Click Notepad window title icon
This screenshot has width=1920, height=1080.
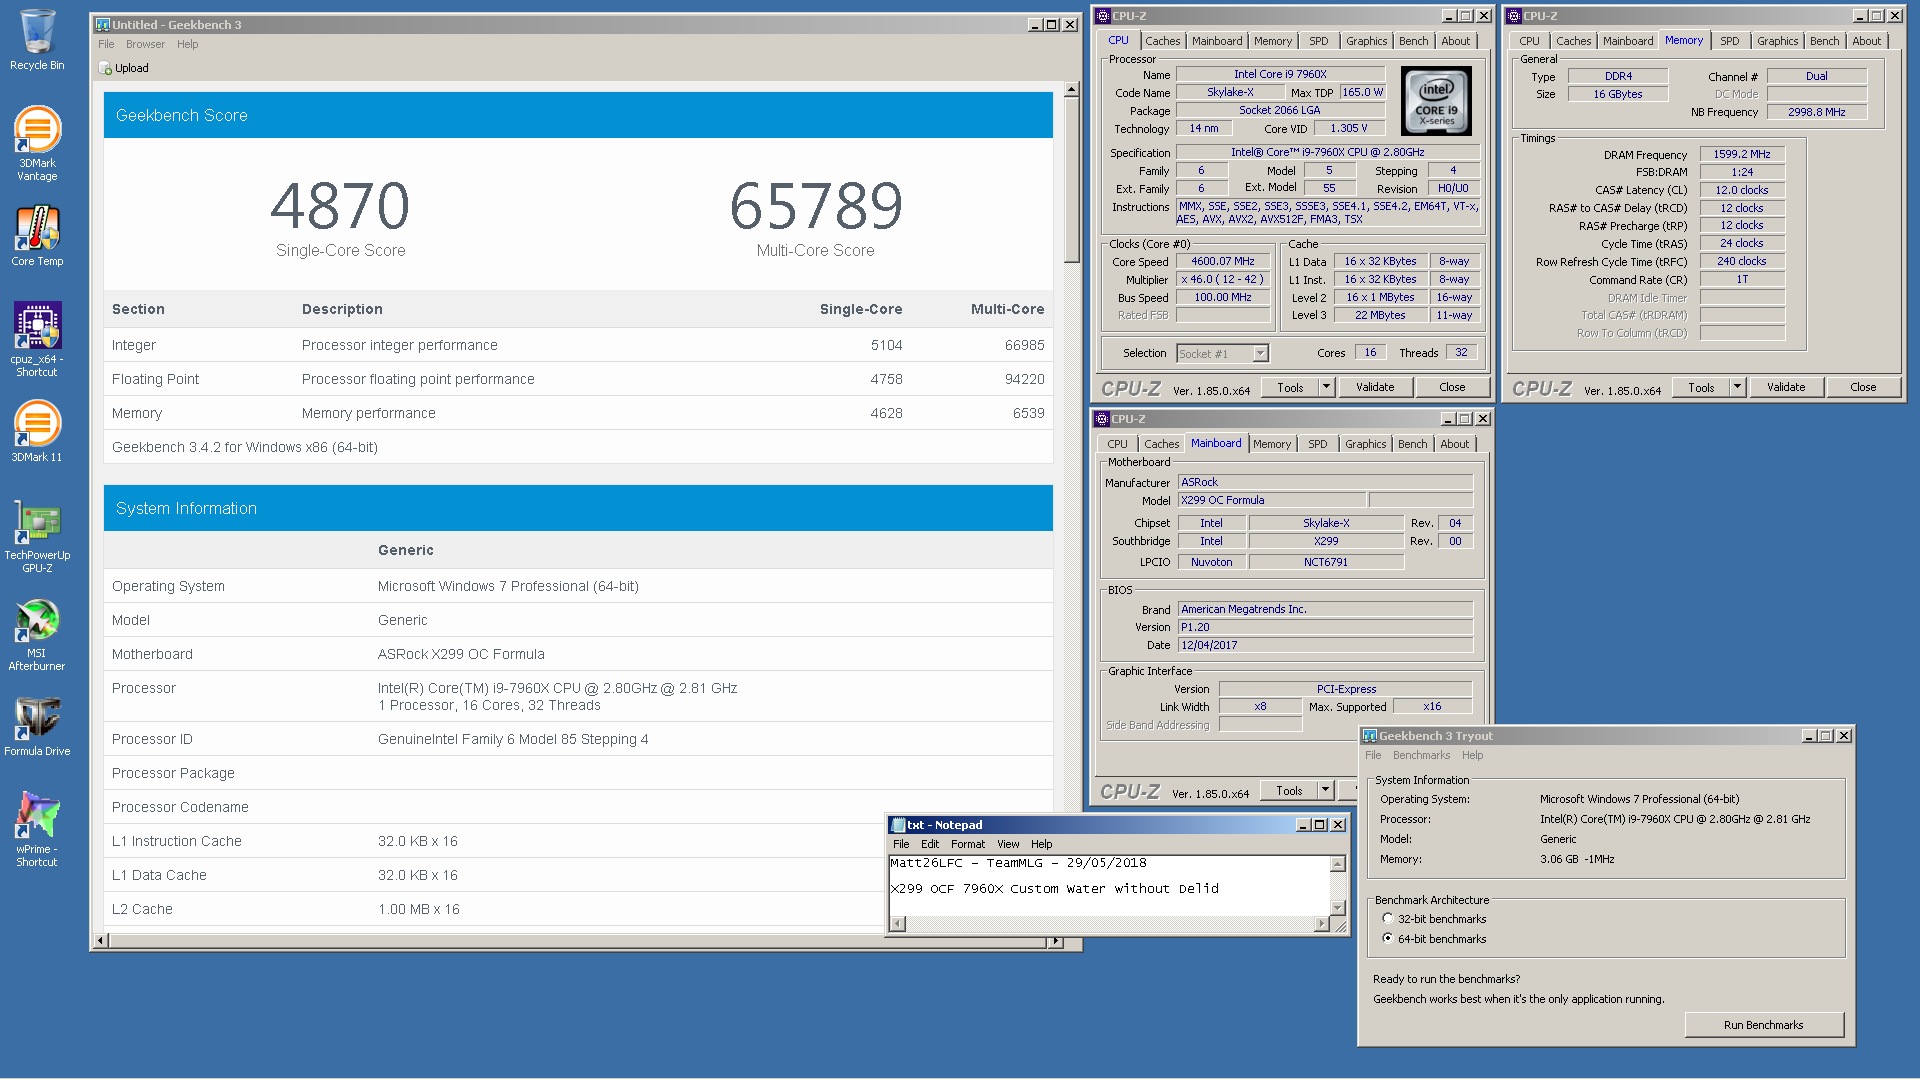(898, 825)
